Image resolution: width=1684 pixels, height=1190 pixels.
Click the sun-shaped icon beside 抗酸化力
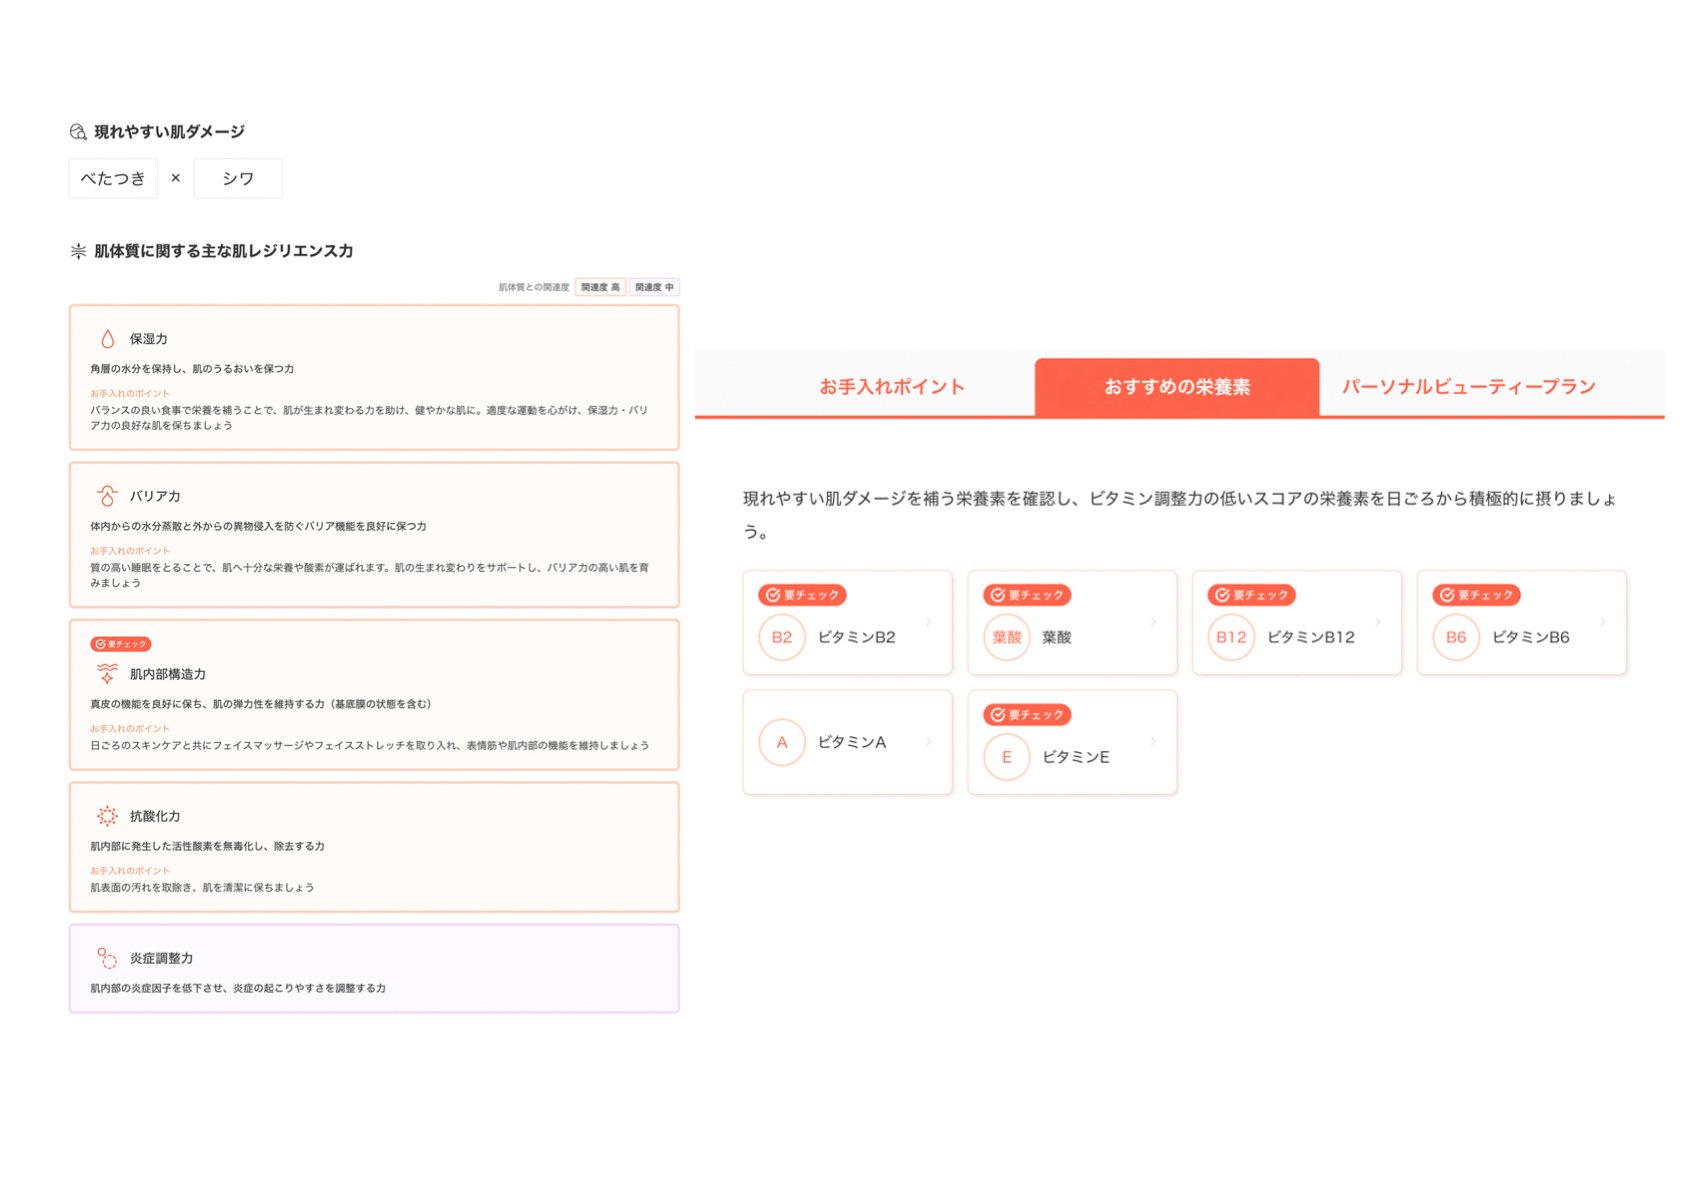click(x=107, y=816)
